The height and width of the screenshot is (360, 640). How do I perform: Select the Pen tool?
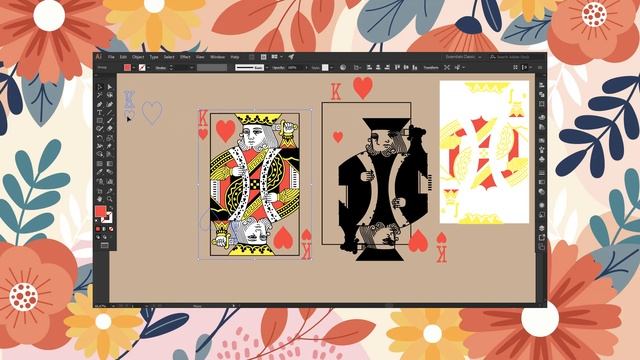[100, 104]
